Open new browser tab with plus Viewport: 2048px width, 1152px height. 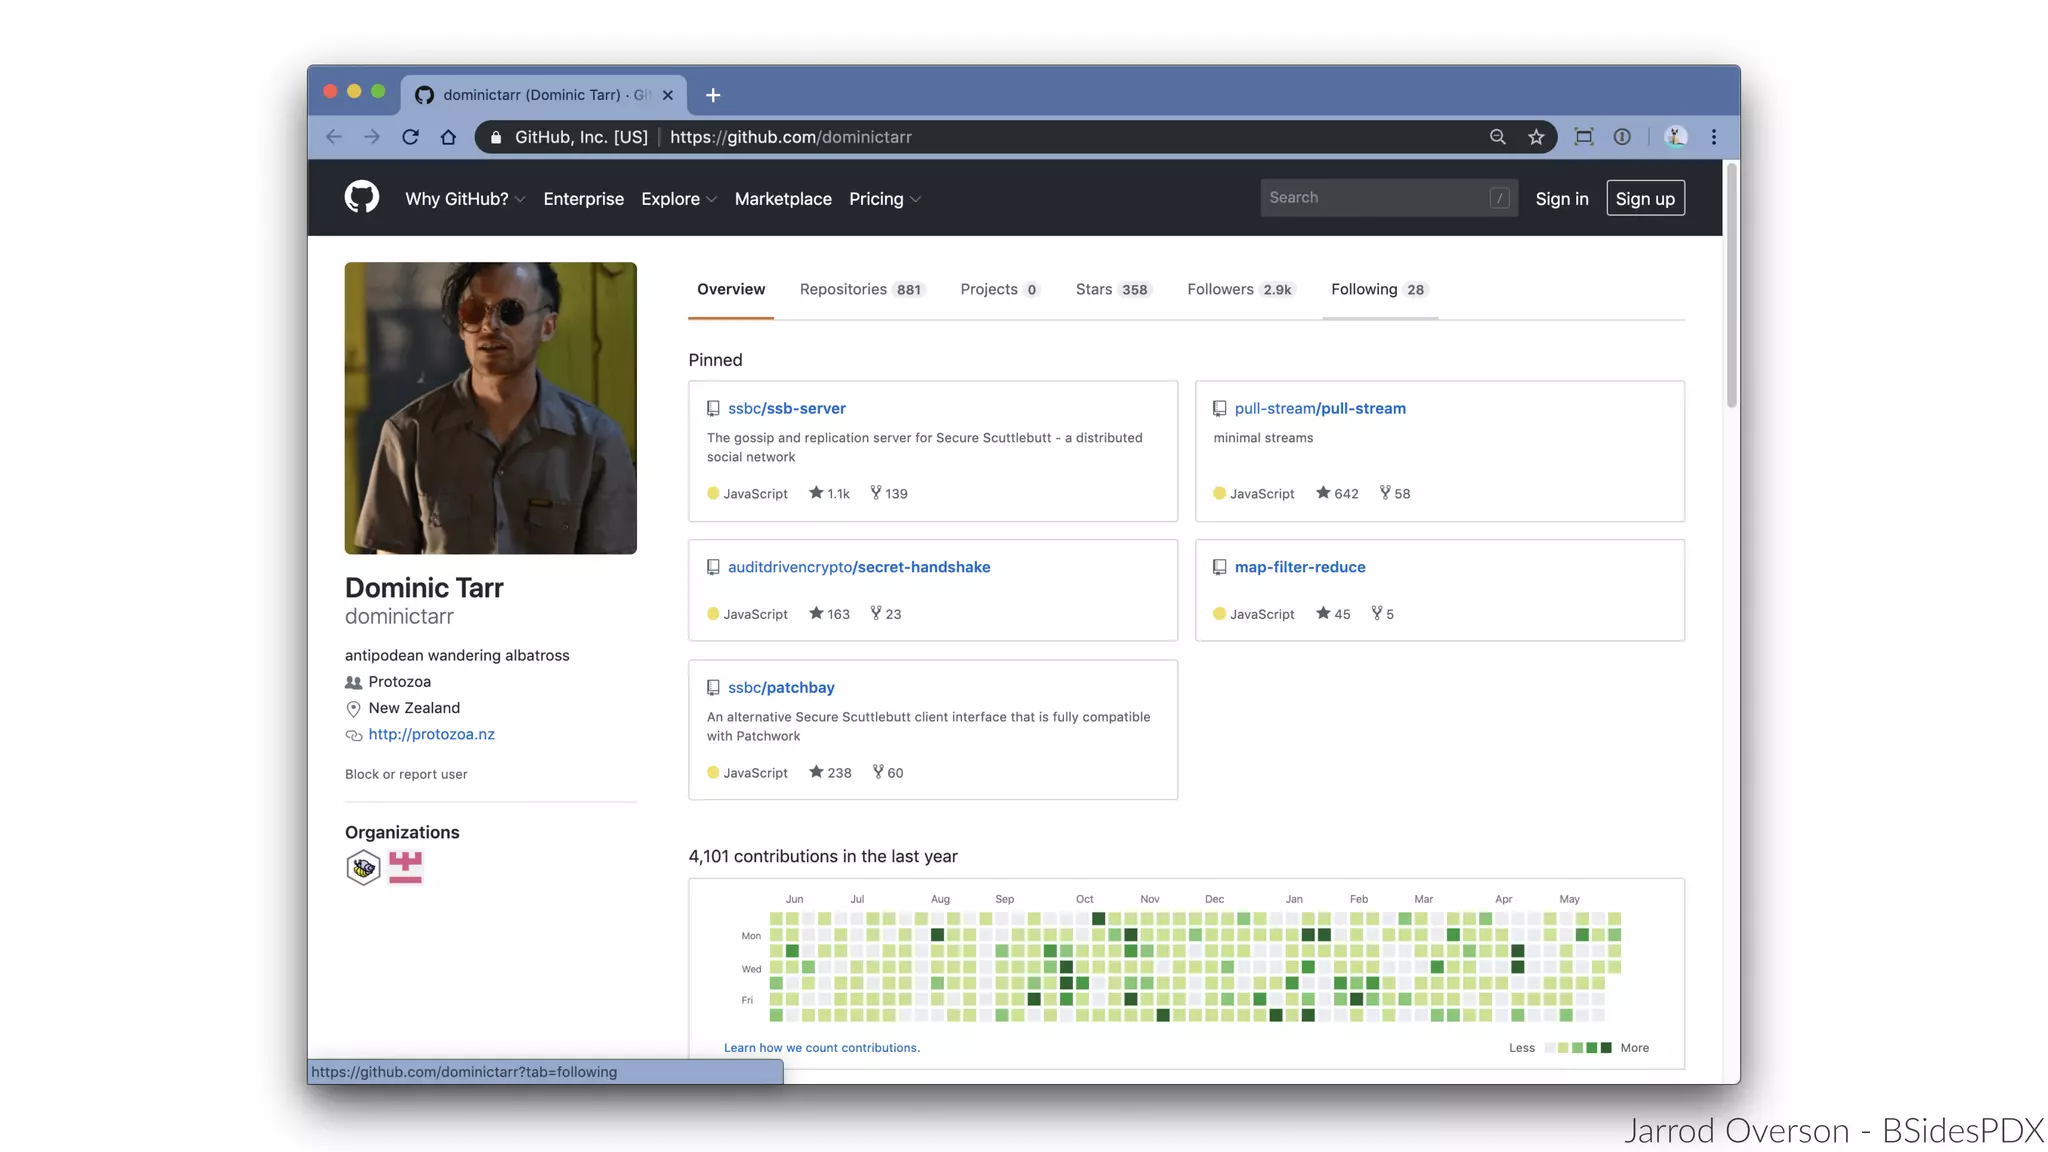[x=713, y=95]
